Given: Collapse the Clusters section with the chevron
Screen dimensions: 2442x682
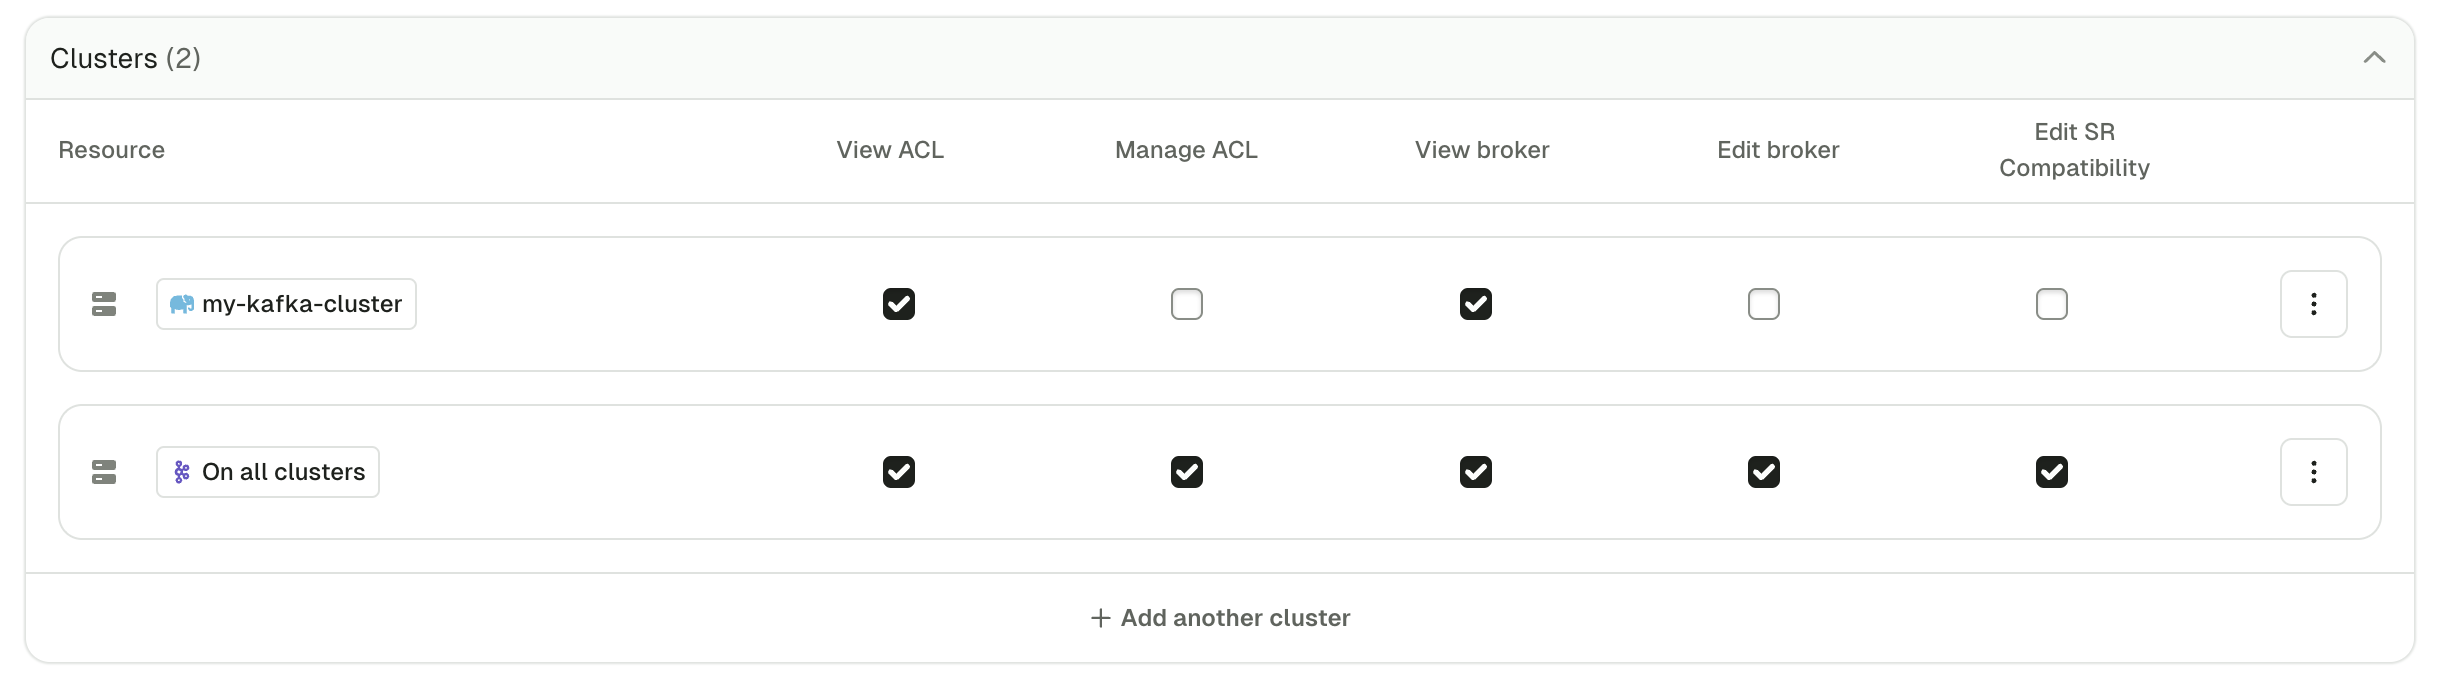Looking at the screenshot, I should (2374, 58).
